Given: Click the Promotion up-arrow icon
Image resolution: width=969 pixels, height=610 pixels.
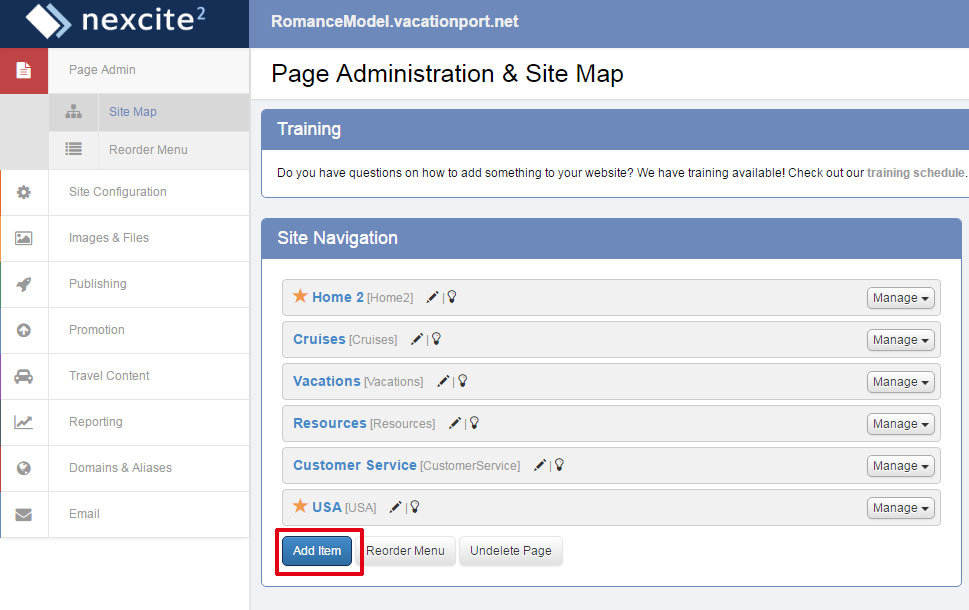Looking at the screenshot, I should point(23,330).
